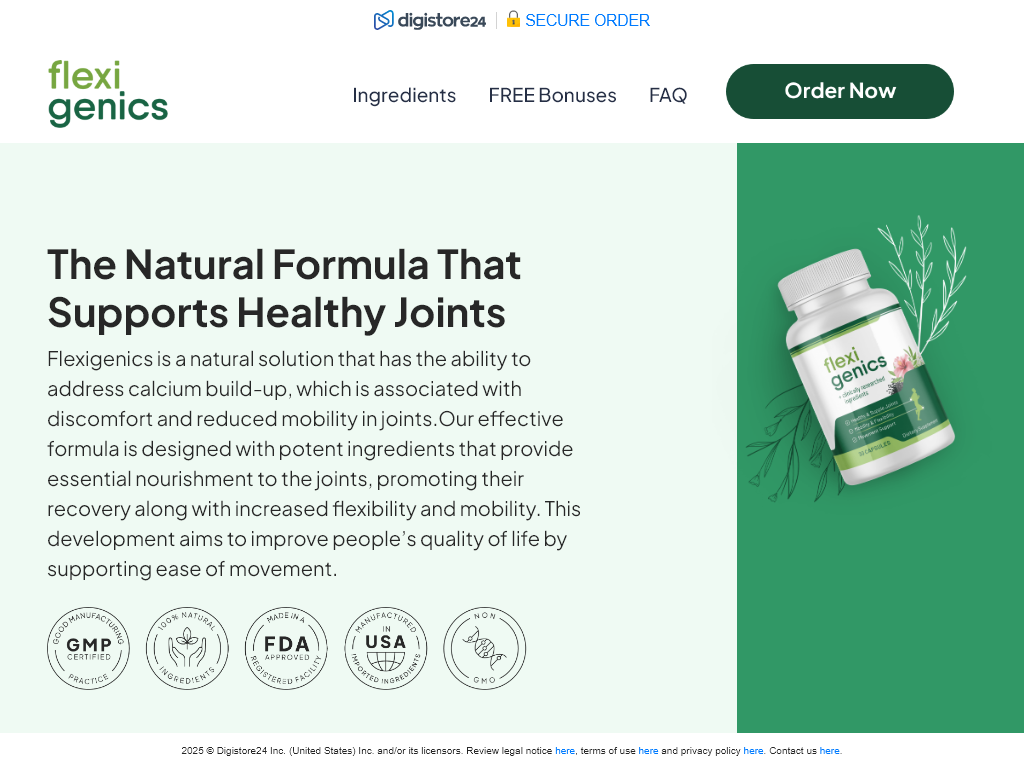Viewport: 1024px width, 768px height.
Task: Click the Order Now button
Action: pos(840,91)
